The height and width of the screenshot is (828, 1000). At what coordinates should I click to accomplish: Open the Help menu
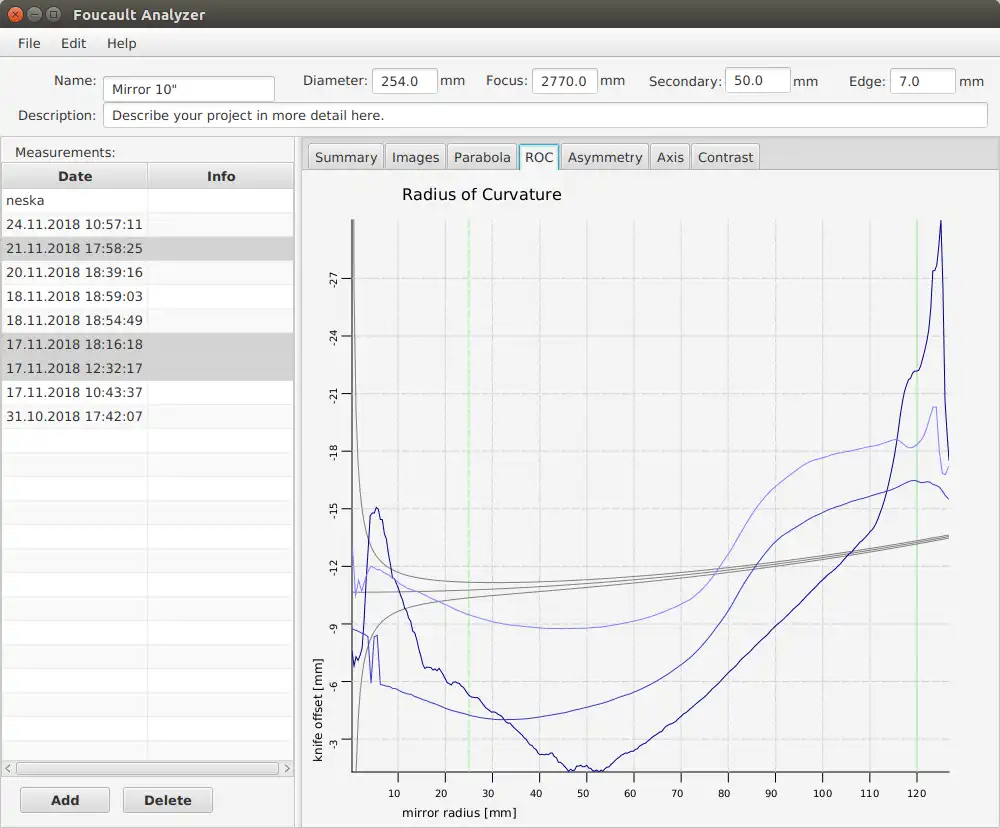click(121, 43)
